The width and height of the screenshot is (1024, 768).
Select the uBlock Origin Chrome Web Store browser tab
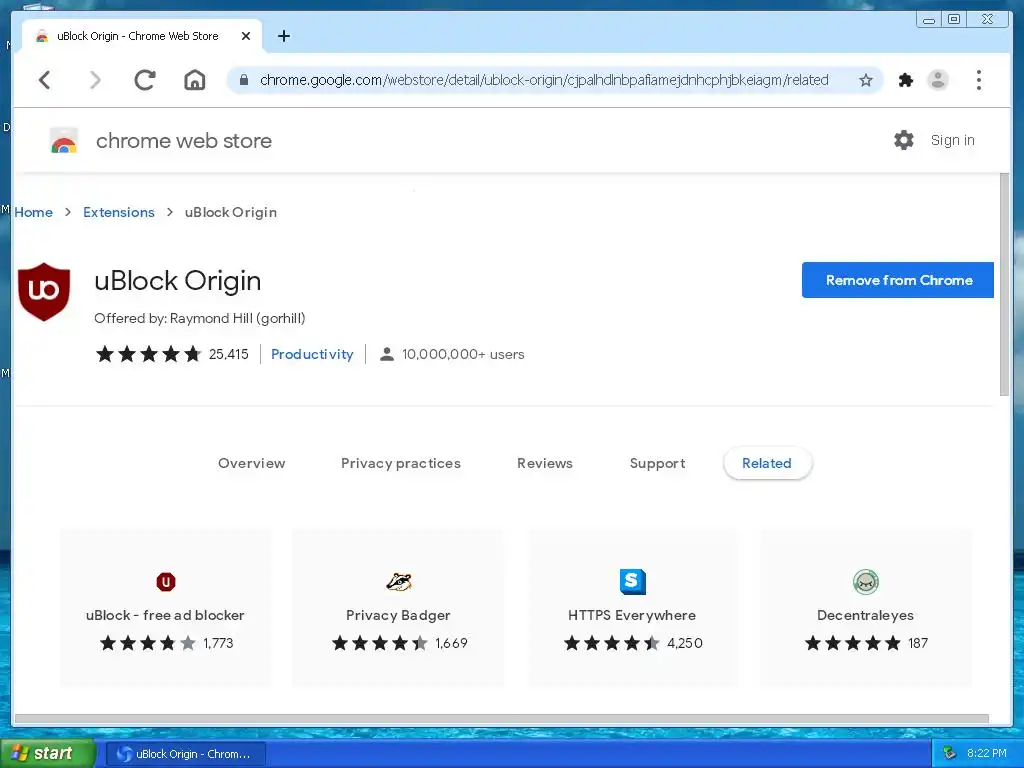(142, 36)
